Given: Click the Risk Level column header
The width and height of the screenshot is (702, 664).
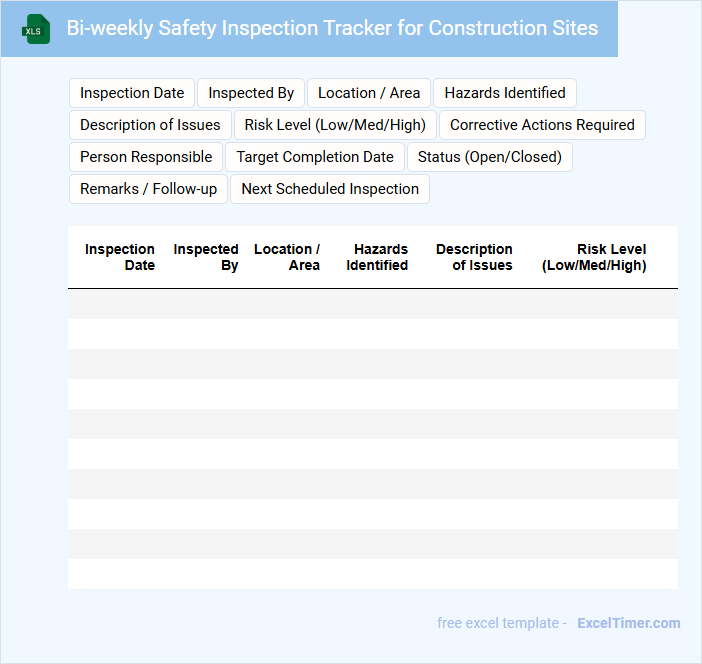Looking at the screenshot, I should [x=594, y=257].
